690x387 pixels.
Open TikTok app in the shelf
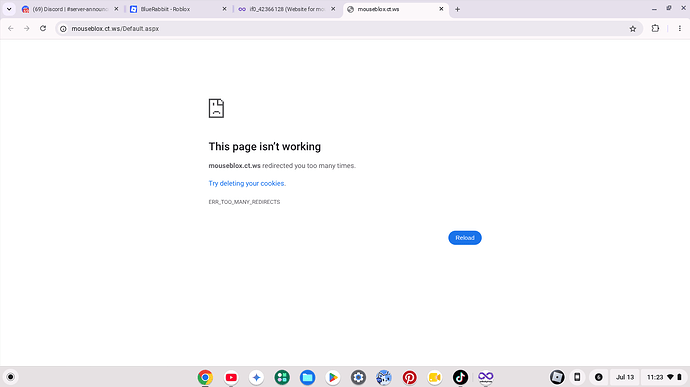click(x=460, y=377)
